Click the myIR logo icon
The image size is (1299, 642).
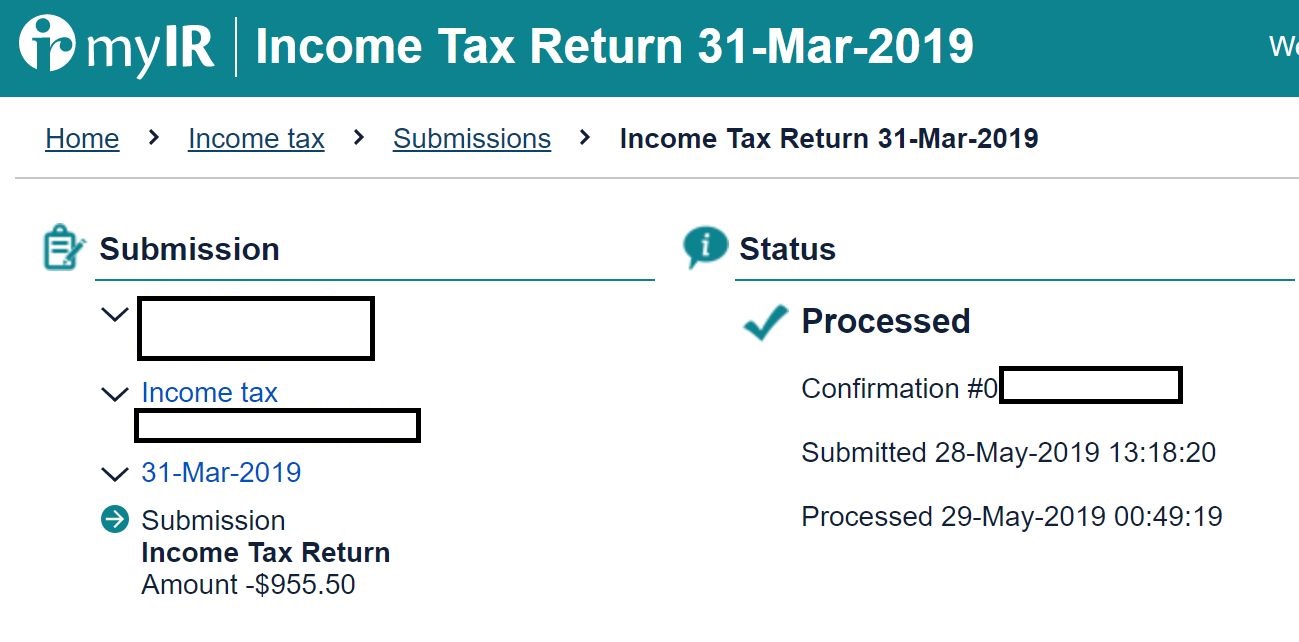(47, 45)
